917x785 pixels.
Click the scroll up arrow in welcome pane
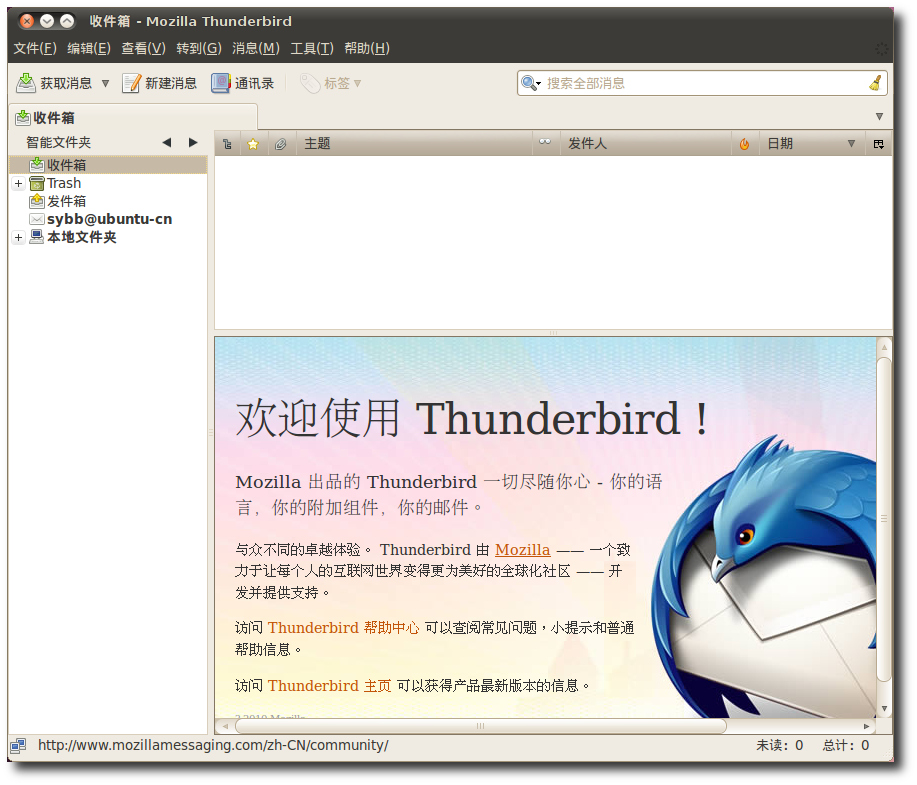point(884,347)
